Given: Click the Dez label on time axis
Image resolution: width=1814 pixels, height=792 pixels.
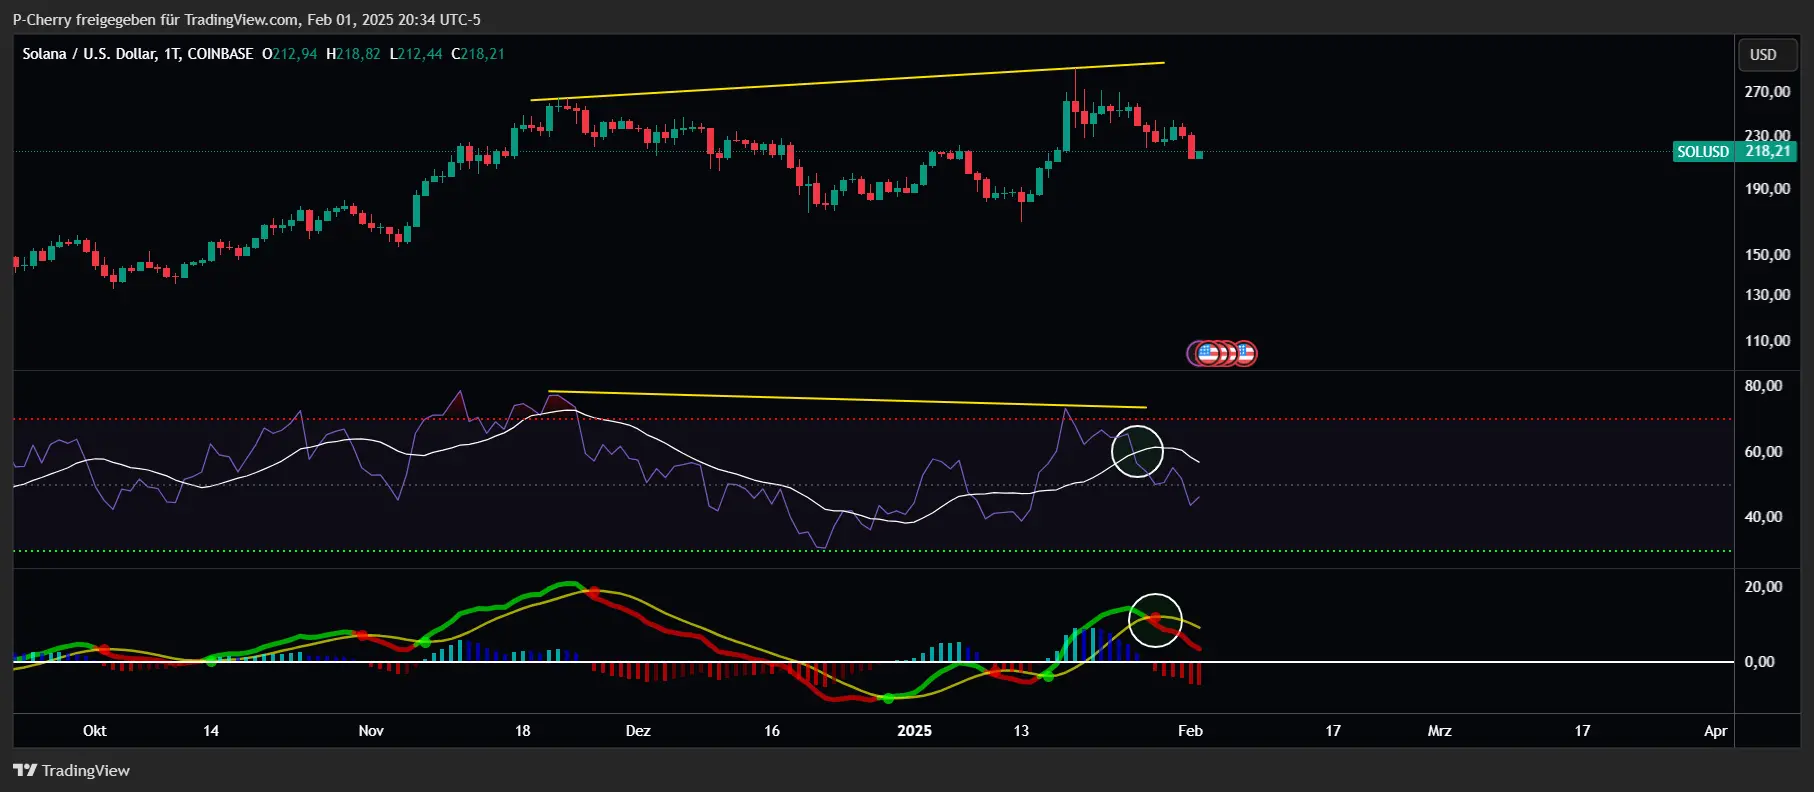Looking at the screenshot, I should tap(638, 731).
